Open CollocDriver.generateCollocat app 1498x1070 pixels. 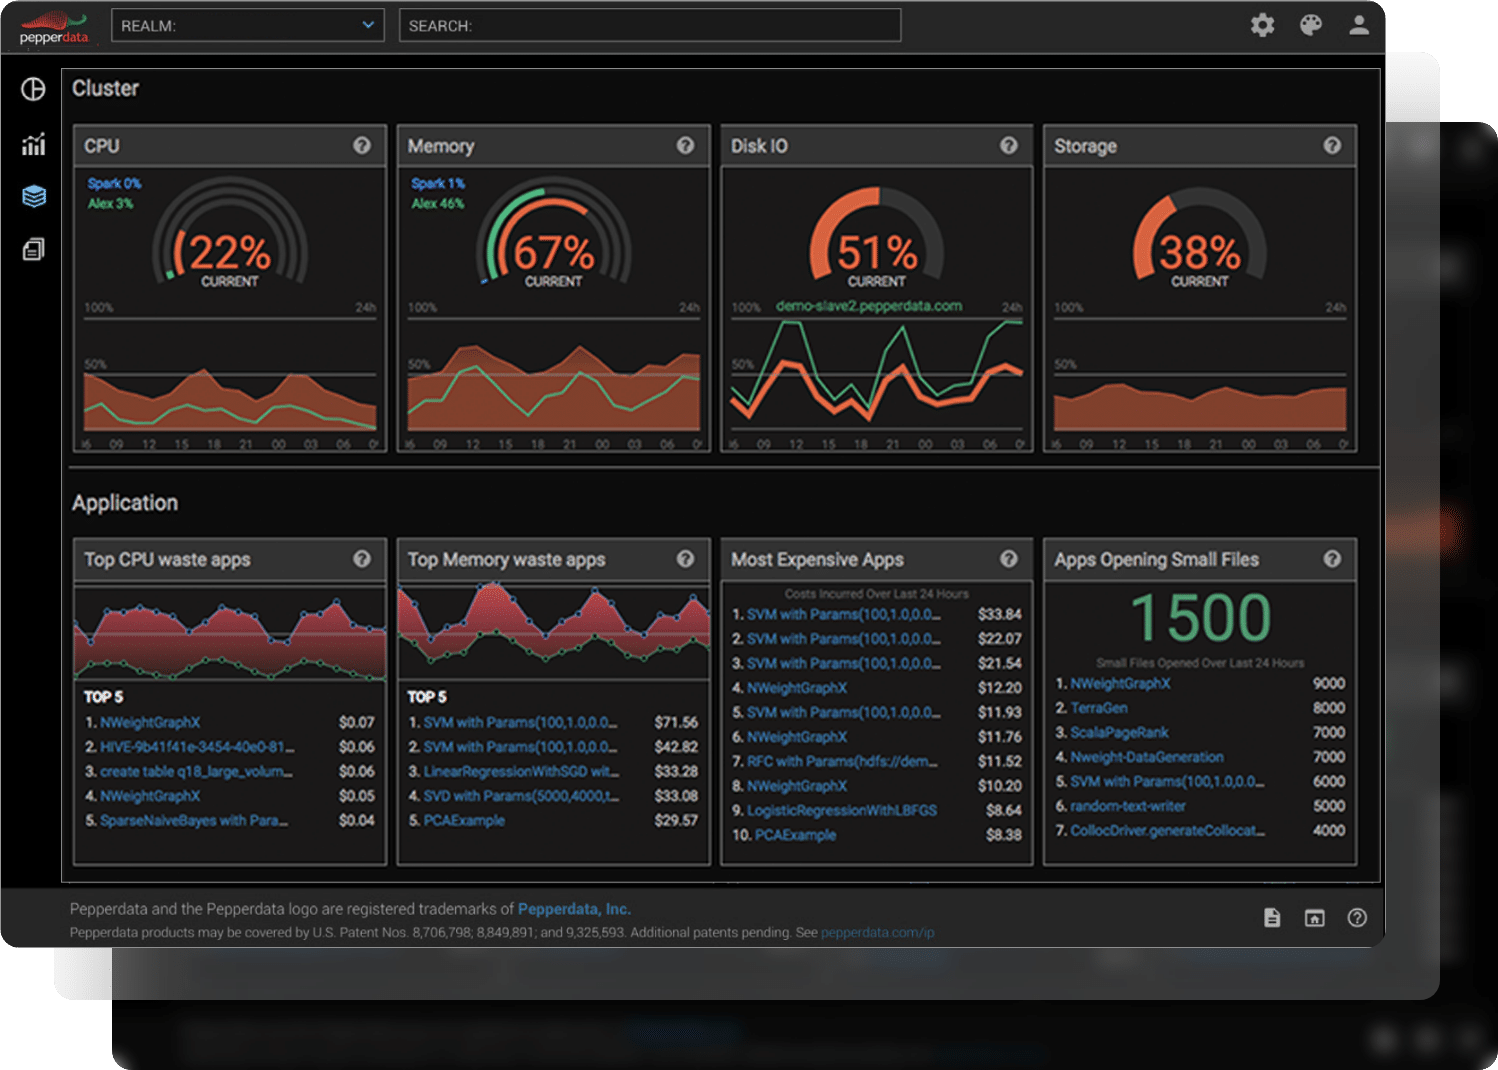click(x=1168, y=830)
